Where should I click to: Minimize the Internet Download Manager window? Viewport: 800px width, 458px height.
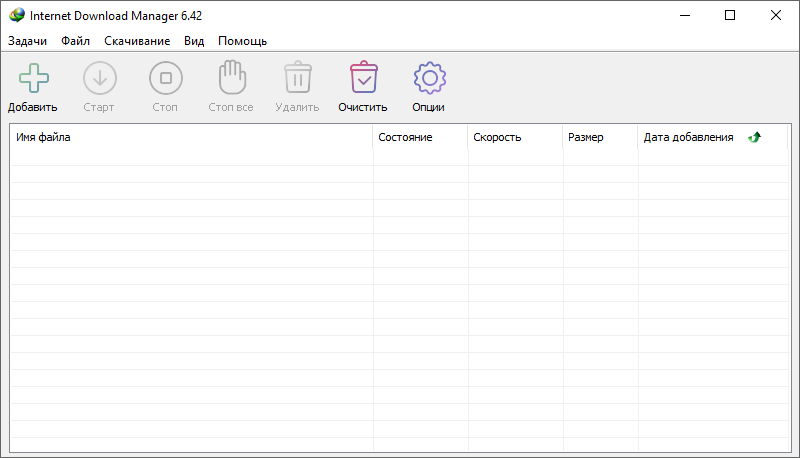685,15
